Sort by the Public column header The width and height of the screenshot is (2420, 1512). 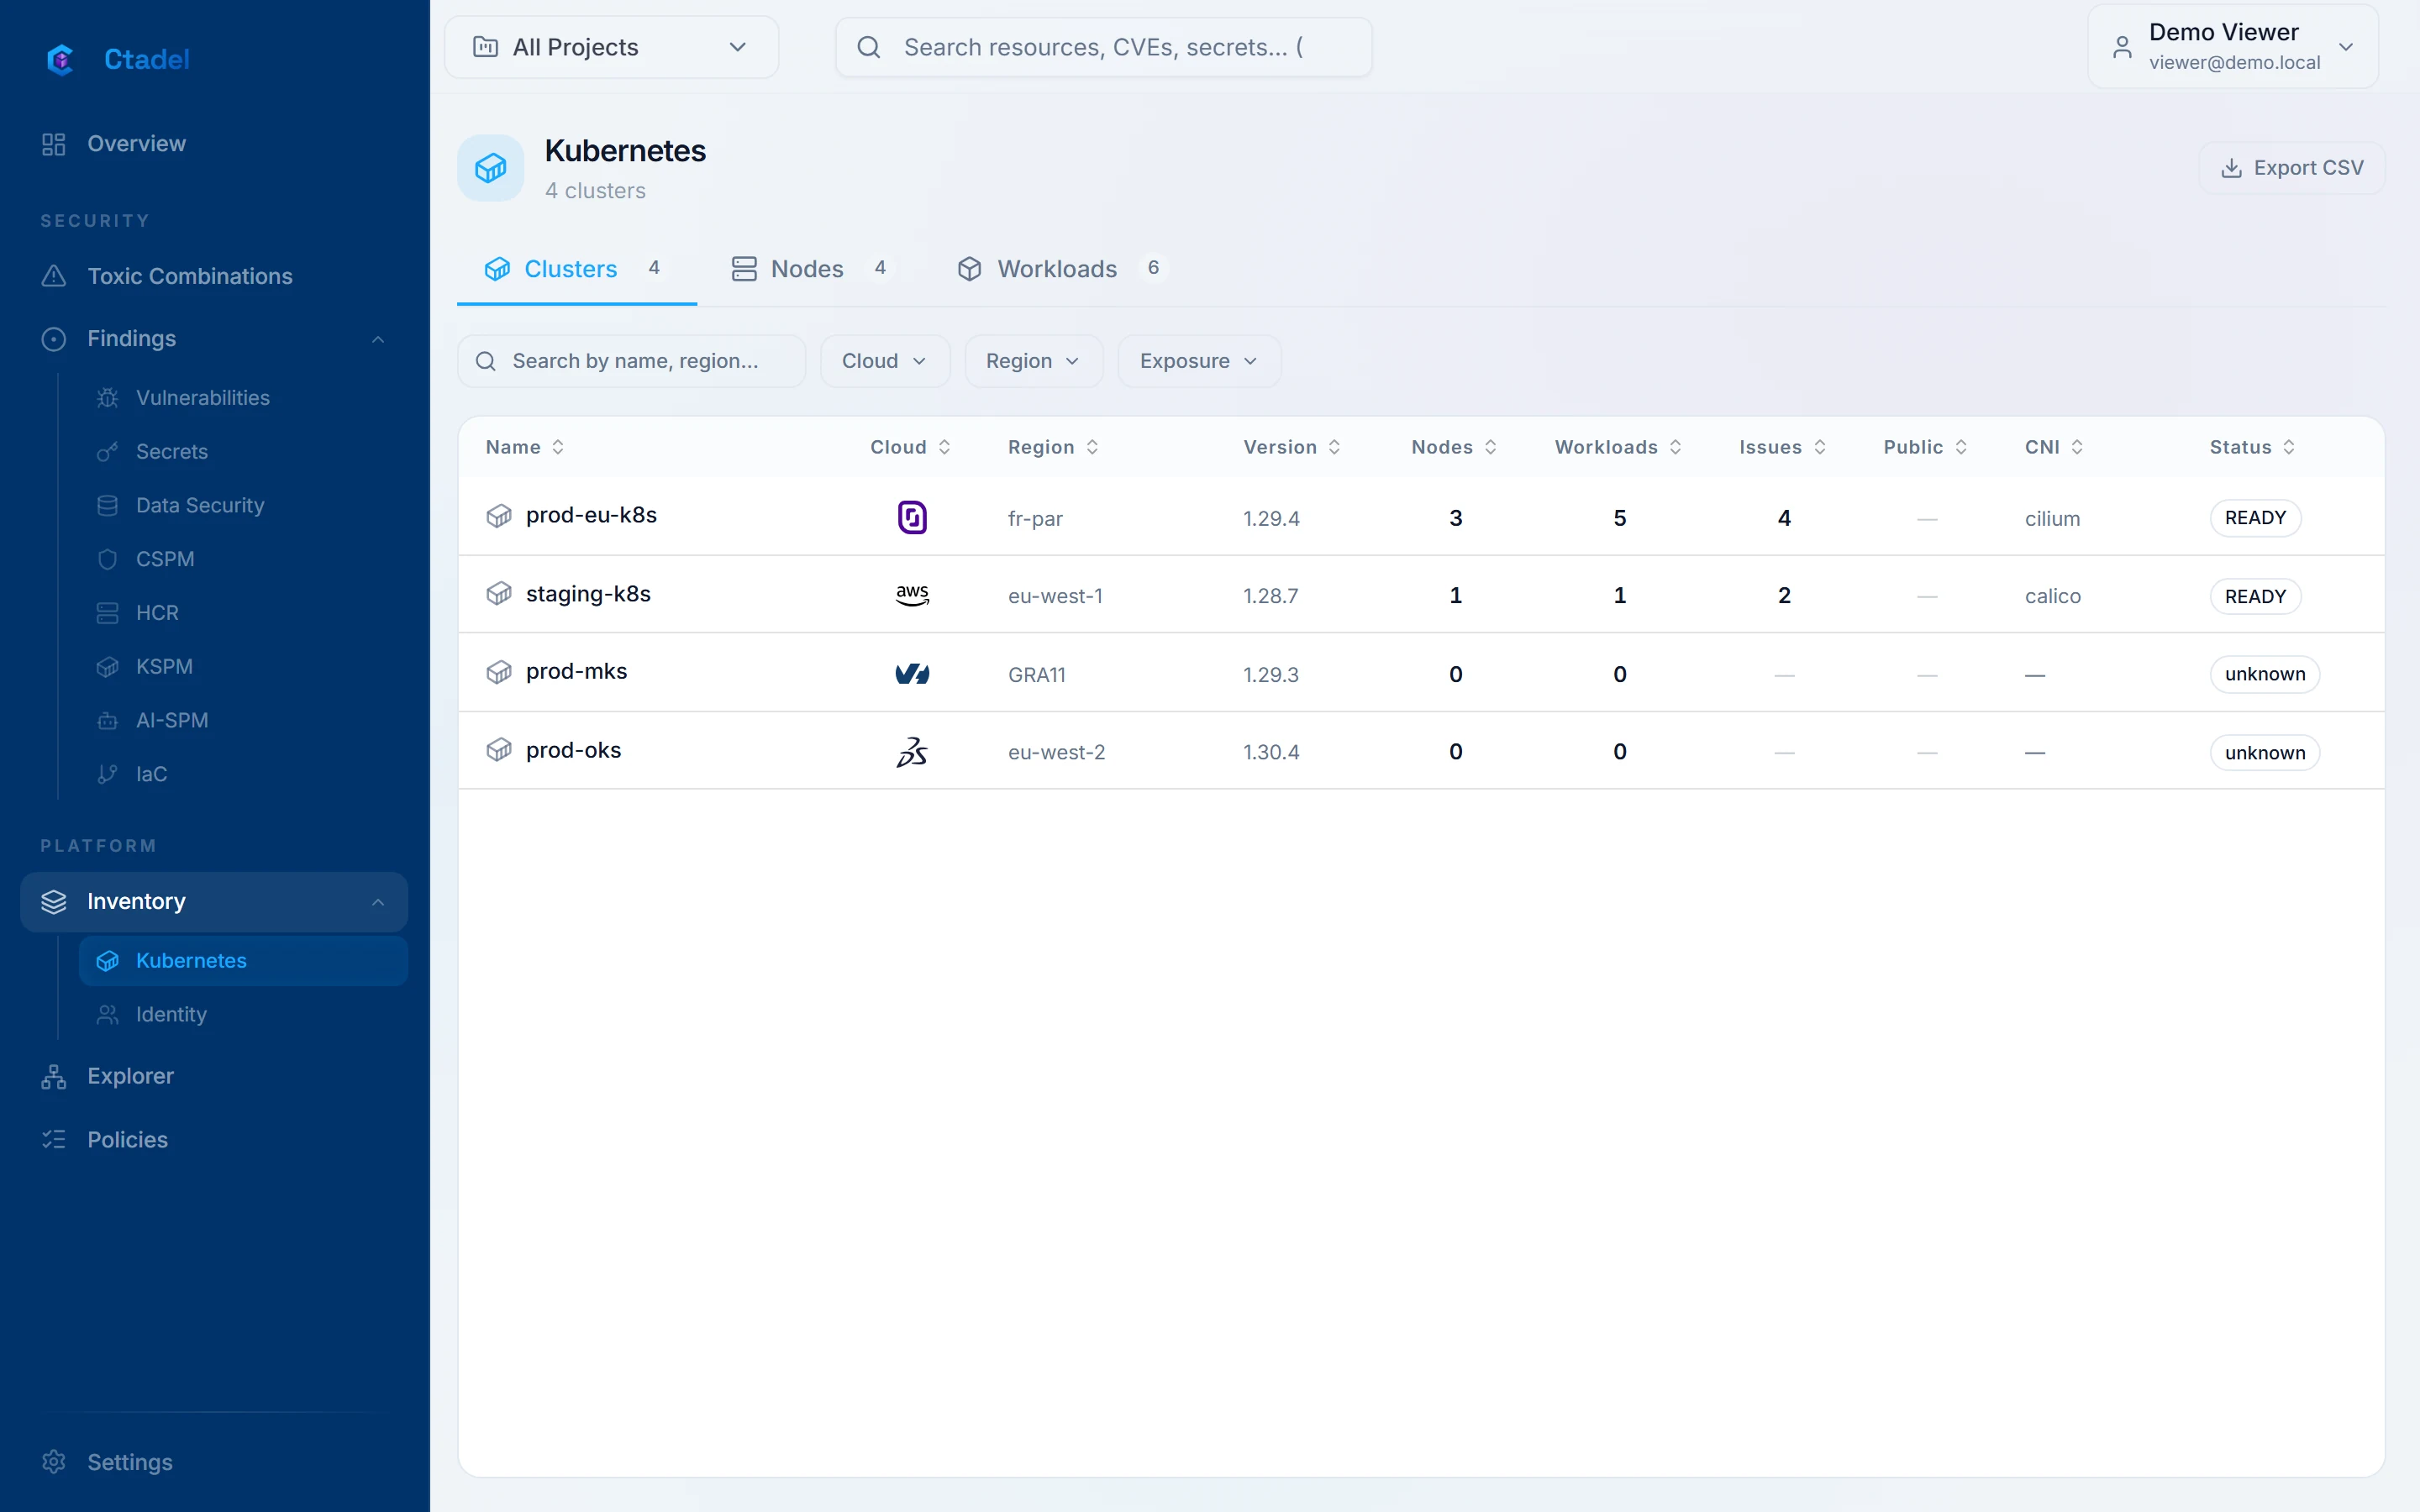coord(1925,447)
